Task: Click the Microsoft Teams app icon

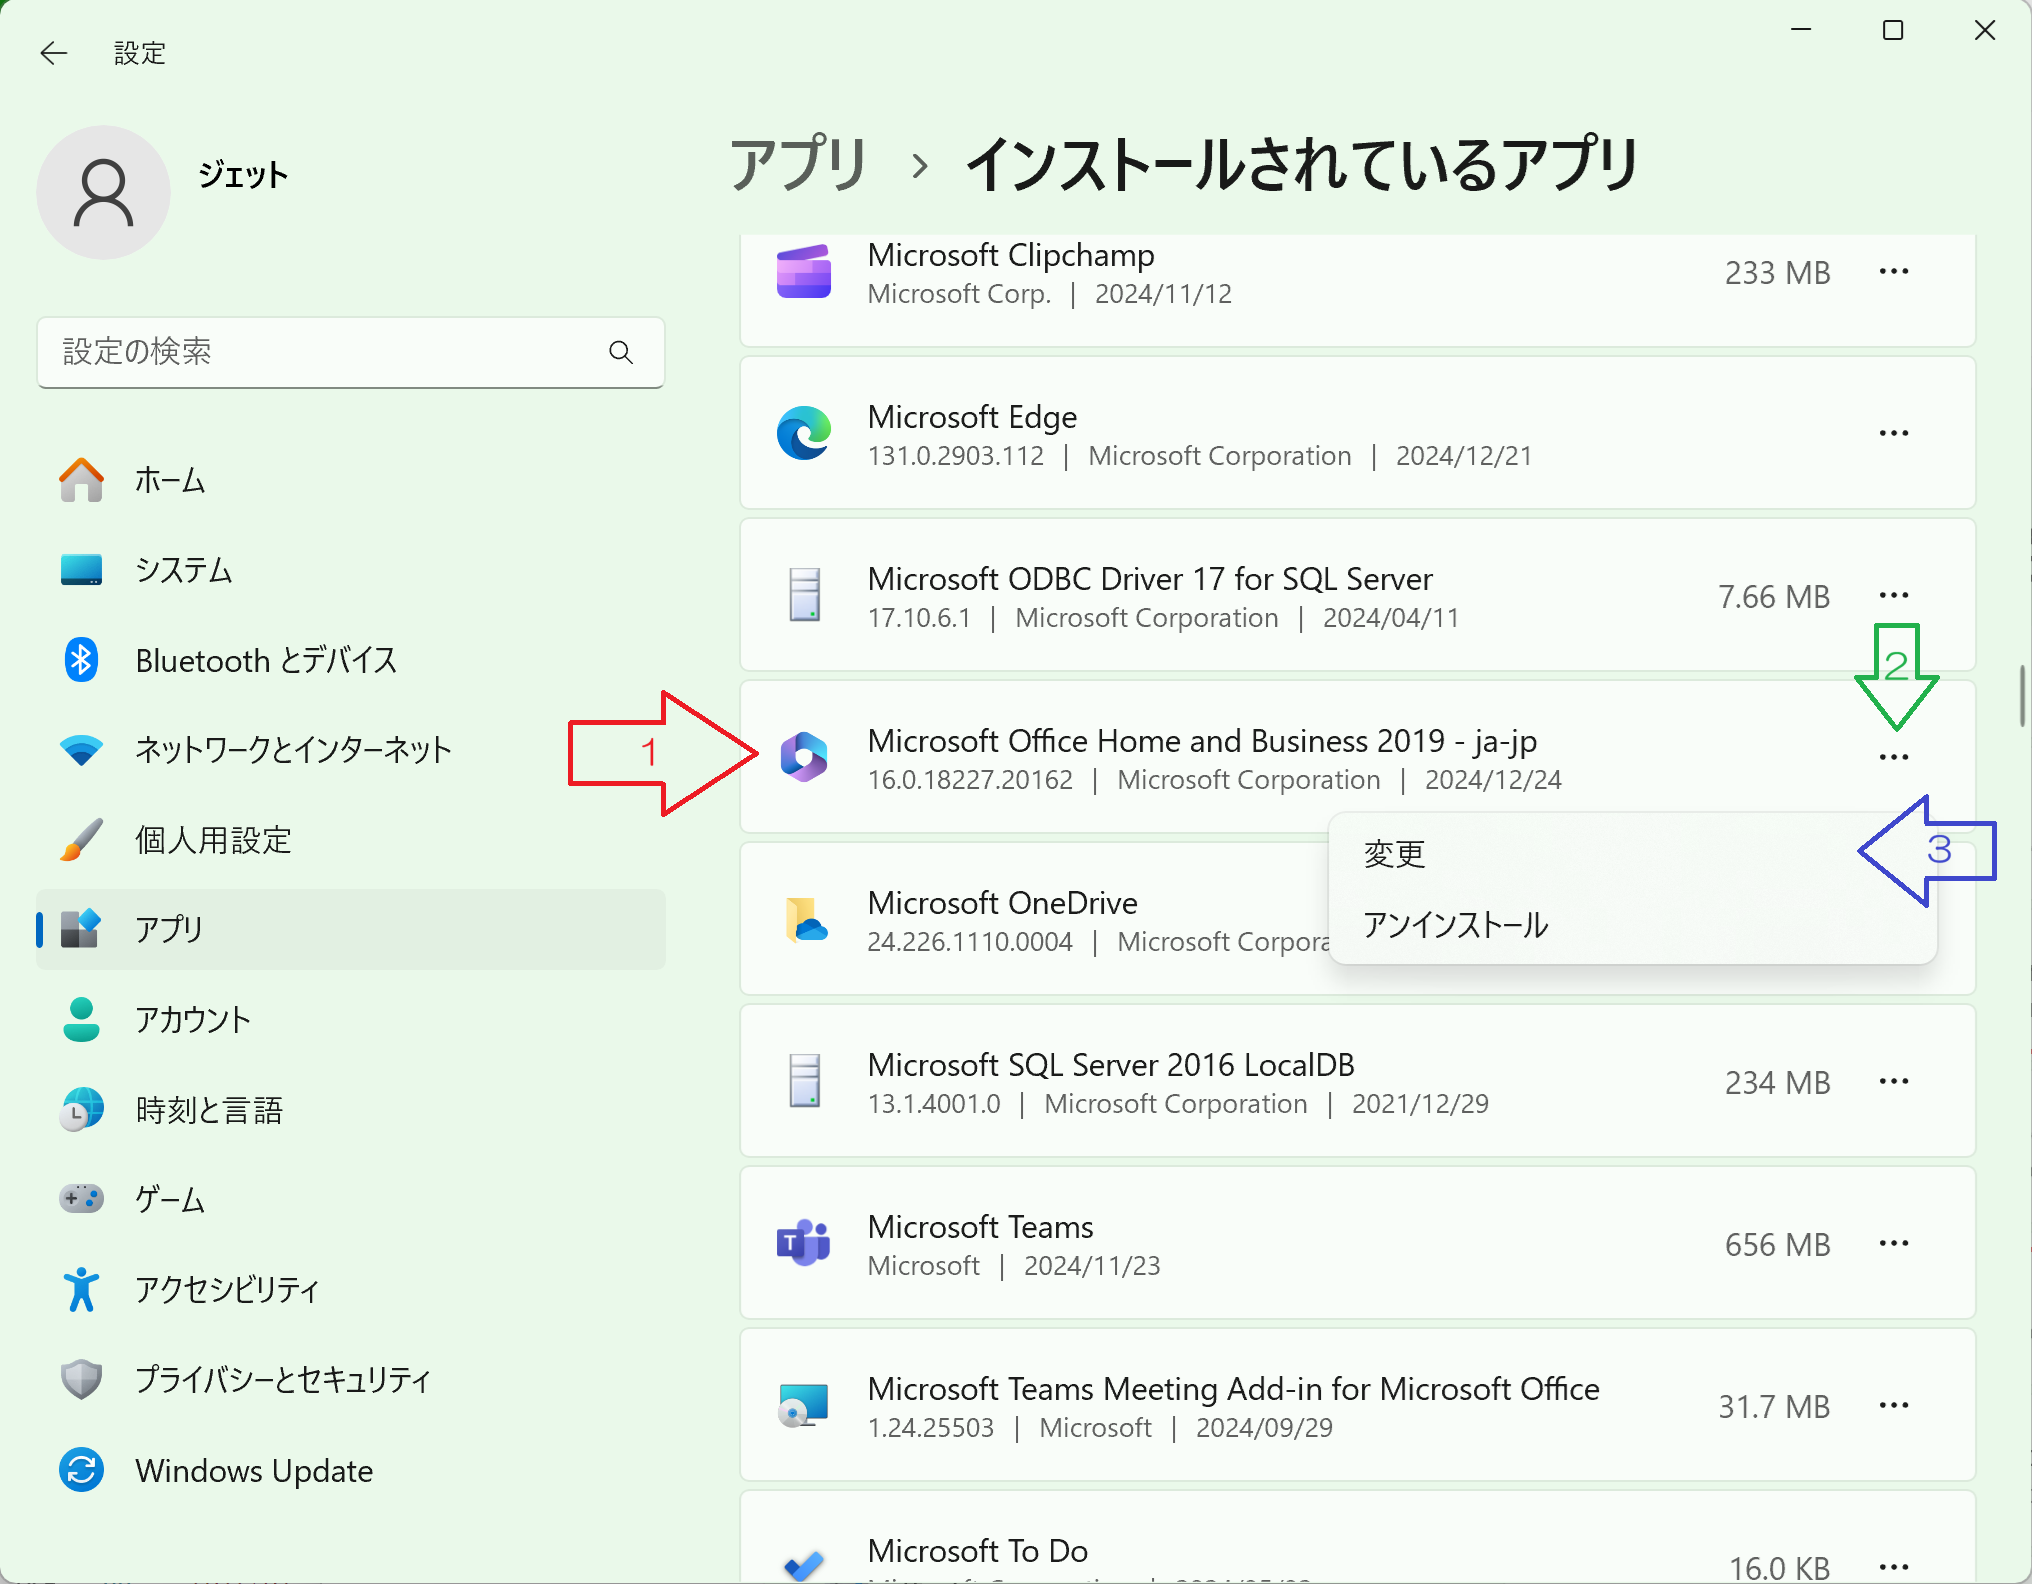Action: (x=804, y=1243)
